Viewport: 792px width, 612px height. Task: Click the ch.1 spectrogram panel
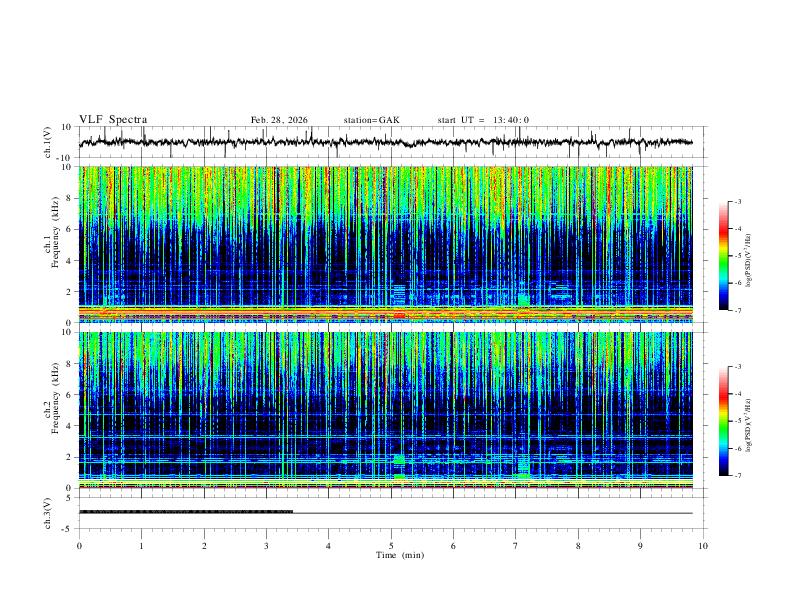(x=385, y=244)
